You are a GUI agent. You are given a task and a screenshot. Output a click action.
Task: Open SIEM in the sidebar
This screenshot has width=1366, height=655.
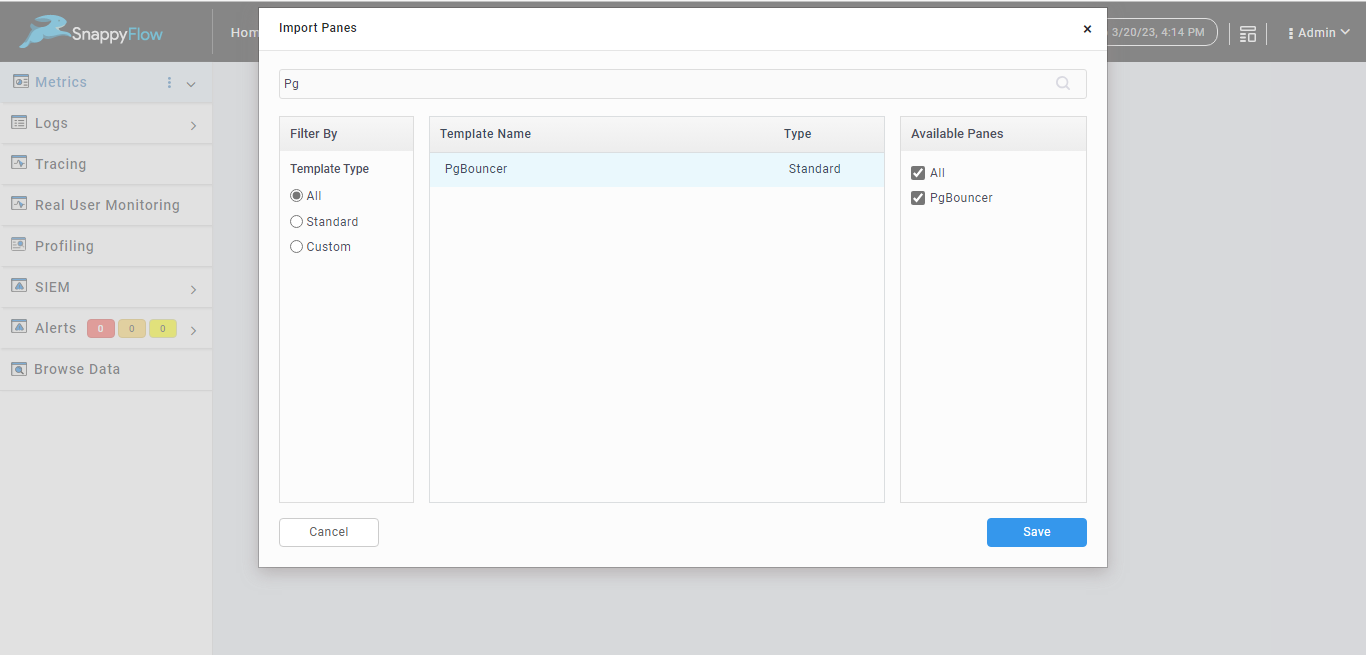pos(52,287)
